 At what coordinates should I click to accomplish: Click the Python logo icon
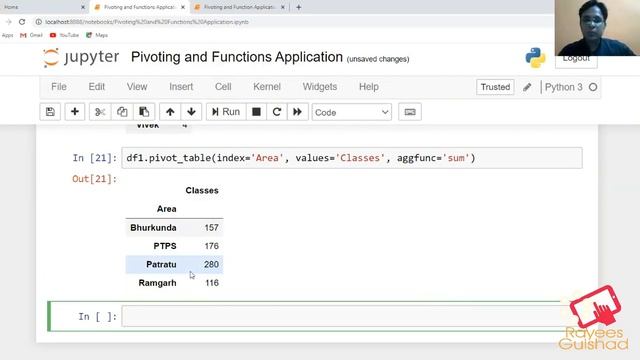535,58
